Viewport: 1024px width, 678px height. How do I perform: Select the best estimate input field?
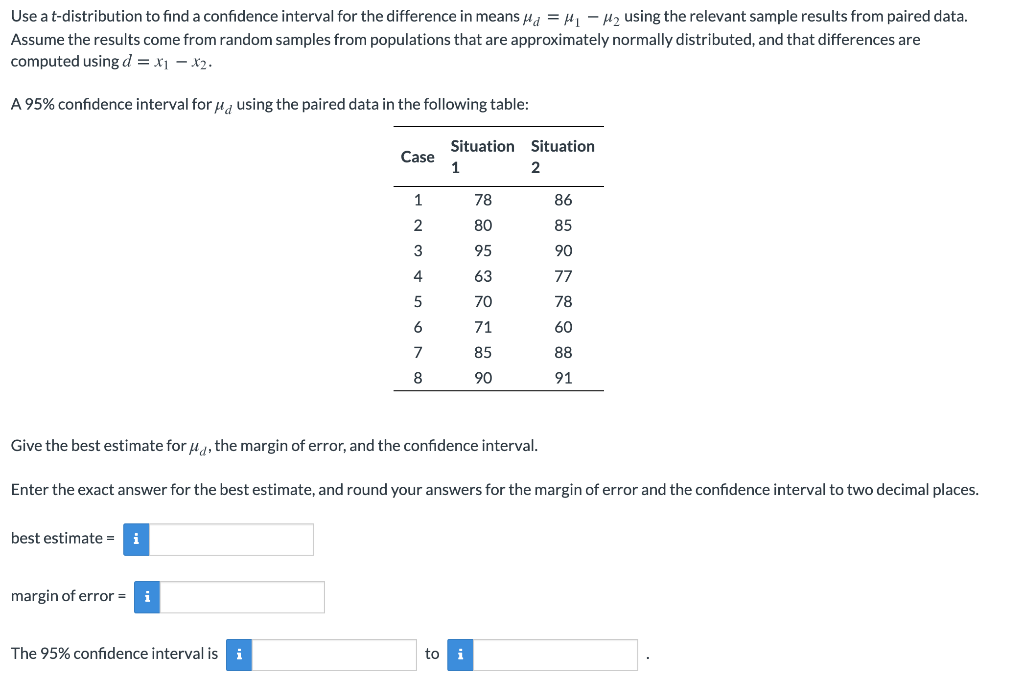tap(230, 539)
